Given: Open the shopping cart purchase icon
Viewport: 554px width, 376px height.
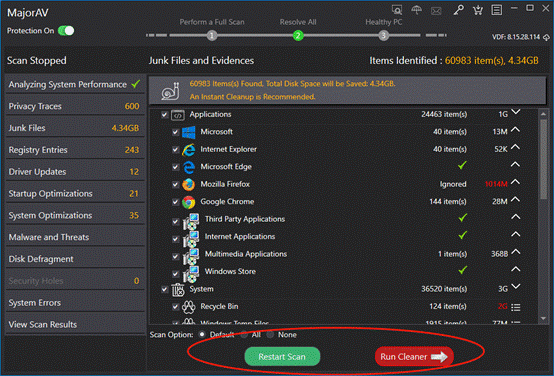Looking at the screenshot, I should pyautogui.click(x=478, y=10).
